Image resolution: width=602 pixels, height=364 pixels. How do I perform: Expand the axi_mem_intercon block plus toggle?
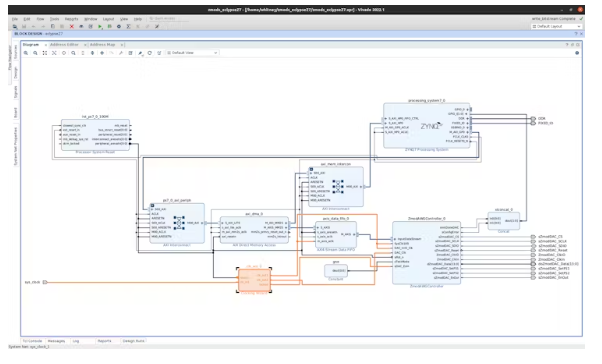[x=311, y=169]
